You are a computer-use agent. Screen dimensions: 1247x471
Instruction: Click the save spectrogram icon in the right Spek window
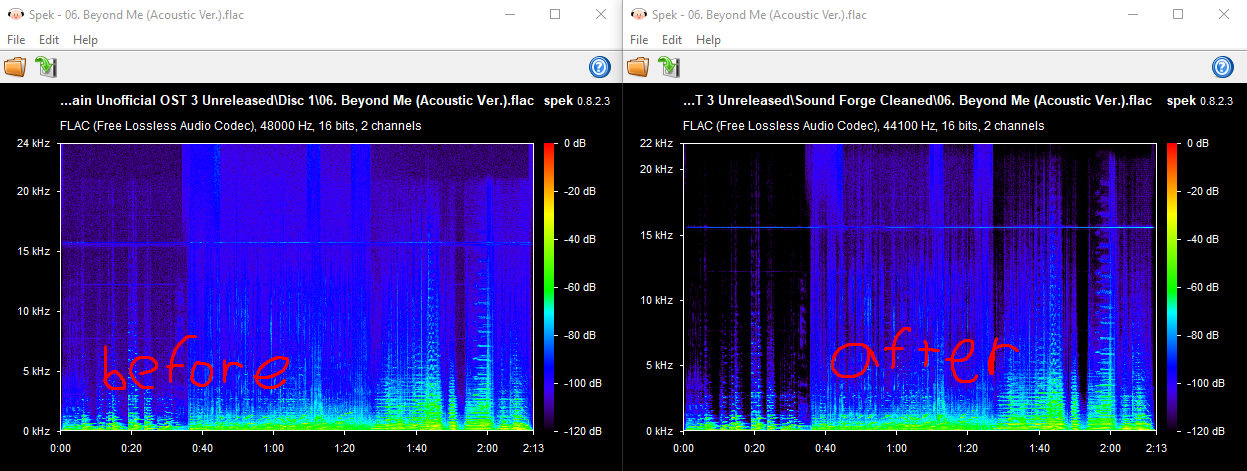(x=669, y=67)
